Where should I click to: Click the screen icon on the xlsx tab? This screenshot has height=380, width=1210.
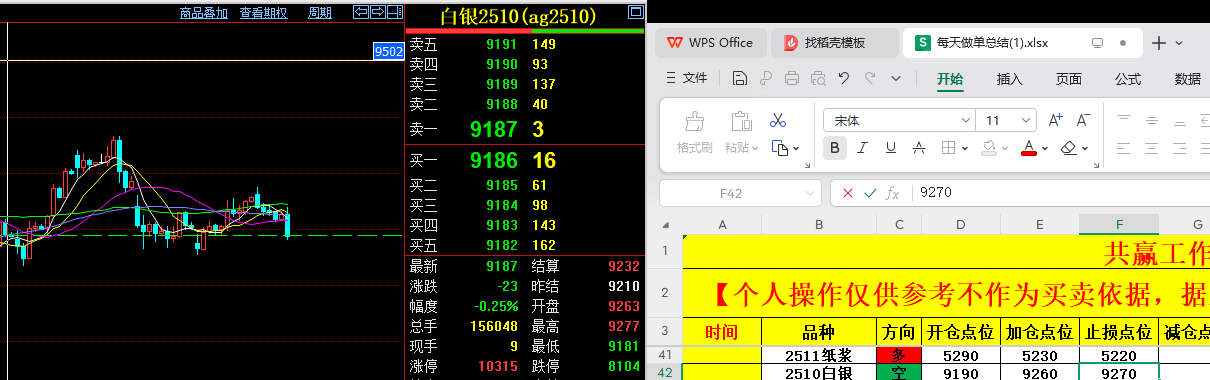pos(1096,43)
